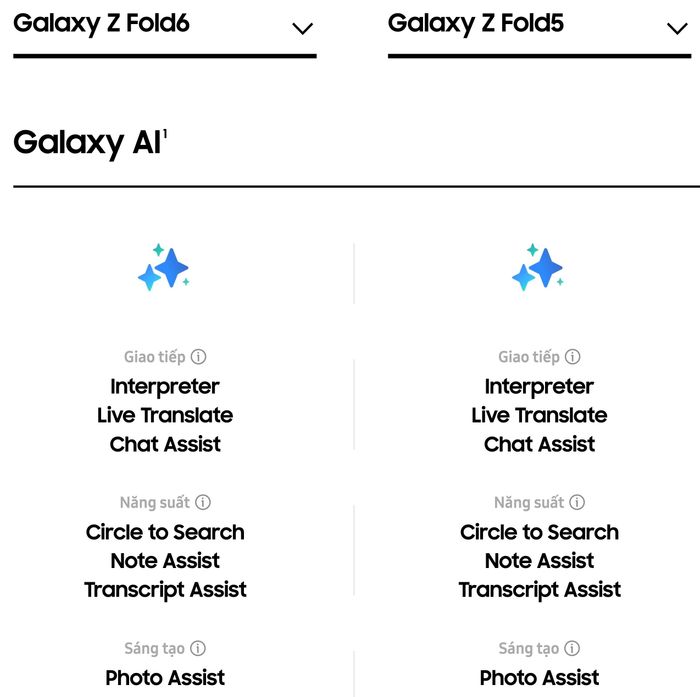This screenshot has height=697, width=700.
Task: Select Circle to Search in Fold6 column
Action: tap(165, 532)
